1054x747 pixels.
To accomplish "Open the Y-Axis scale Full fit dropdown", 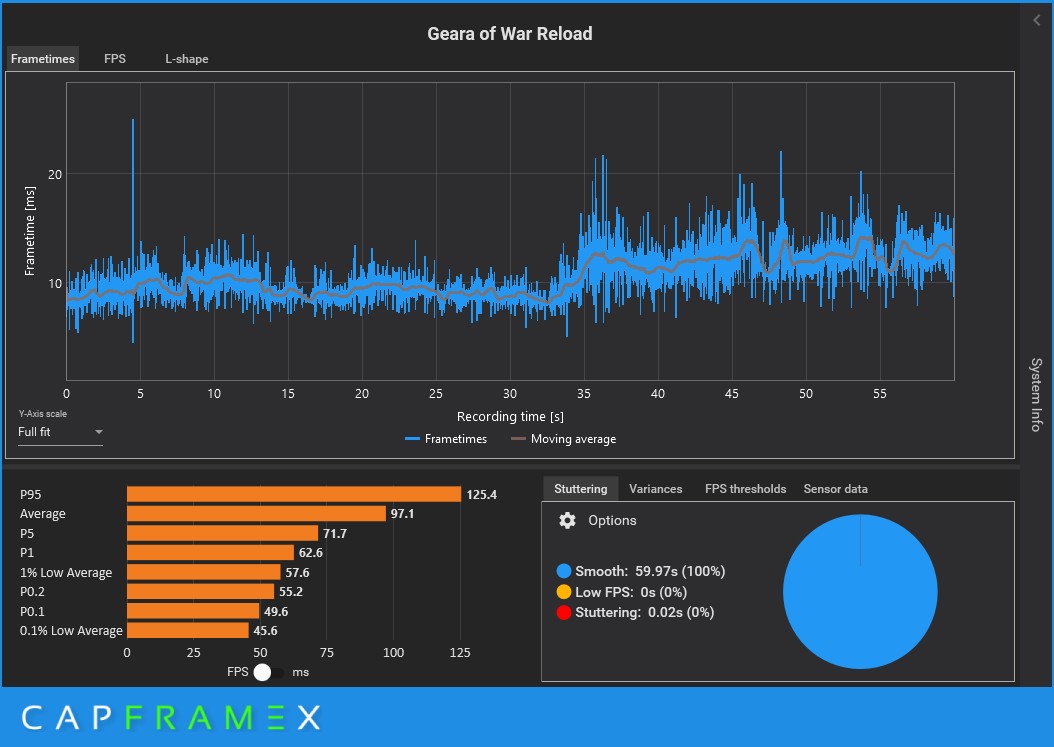I will point(60,432).
